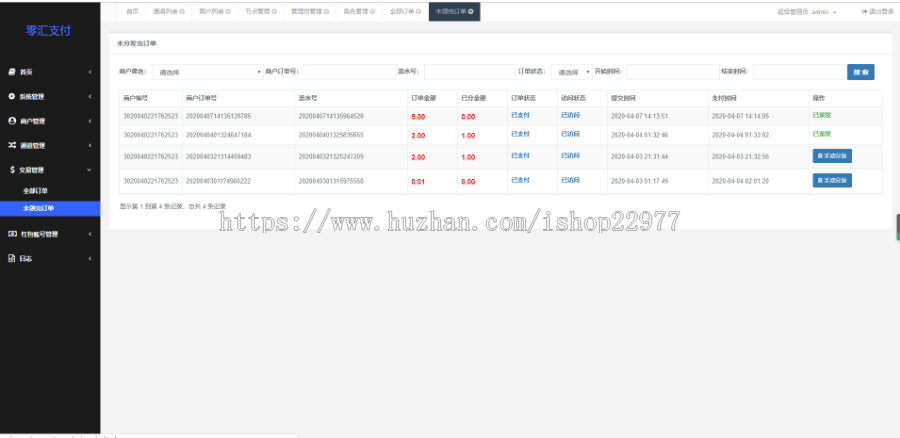Click the 日志 document icon

click(x=11, y=258)
